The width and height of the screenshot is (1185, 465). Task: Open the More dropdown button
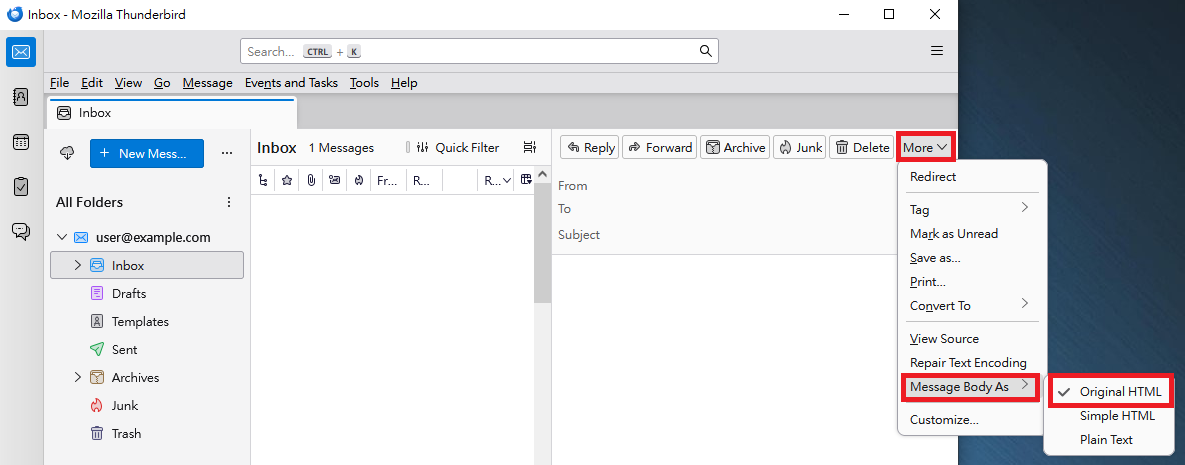pyautogui.click(x=926, y=147)
